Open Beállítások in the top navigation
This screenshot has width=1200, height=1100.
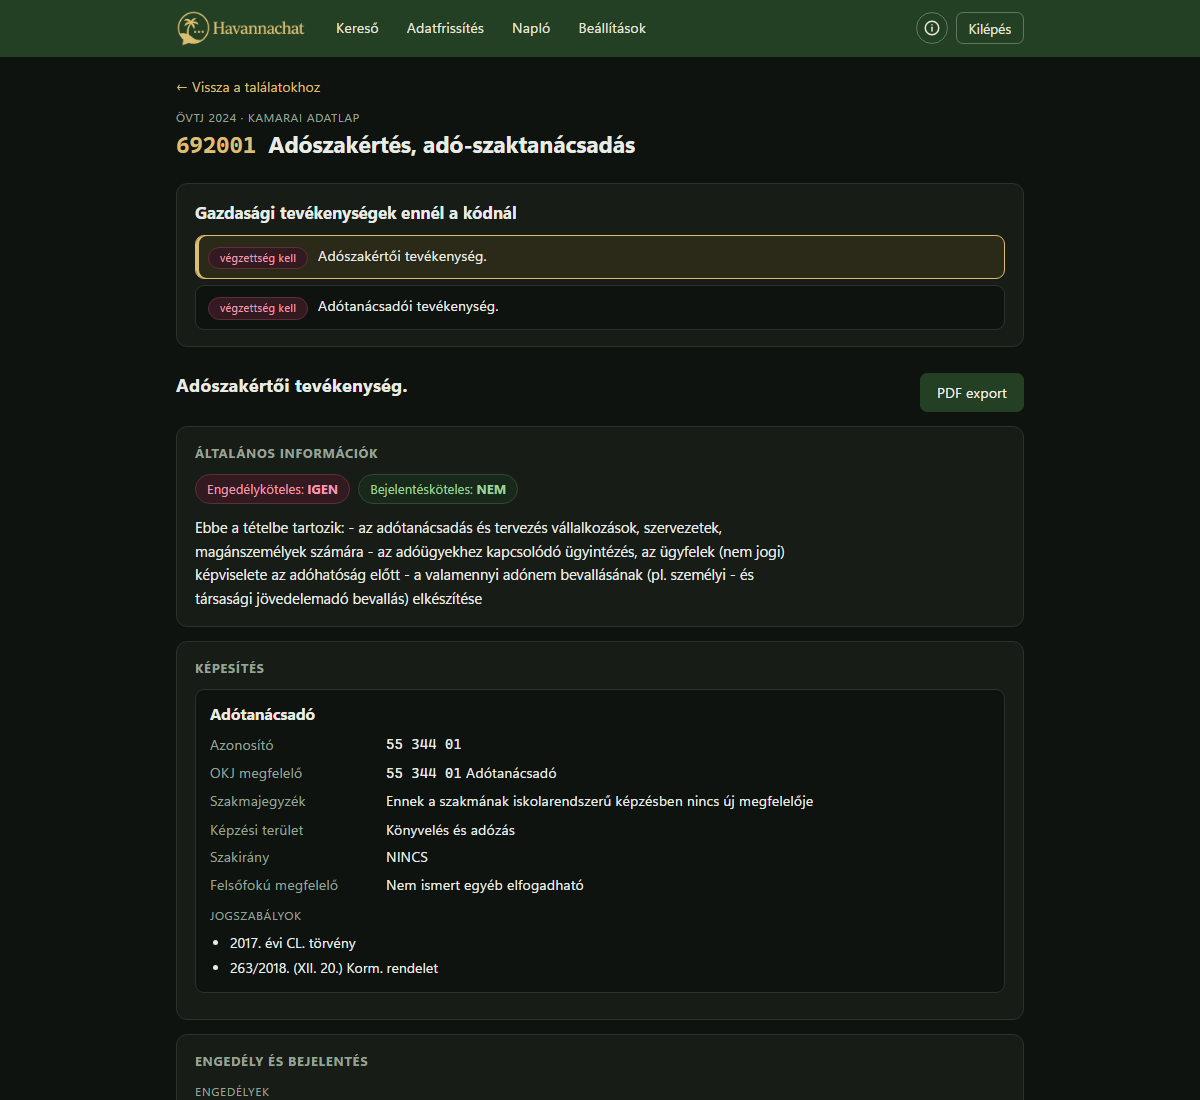[x=612, y=28]
